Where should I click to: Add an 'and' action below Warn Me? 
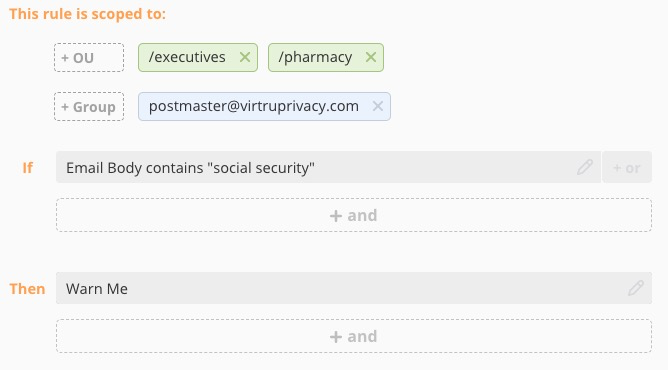pyautogui.click(x=354, y=336)
